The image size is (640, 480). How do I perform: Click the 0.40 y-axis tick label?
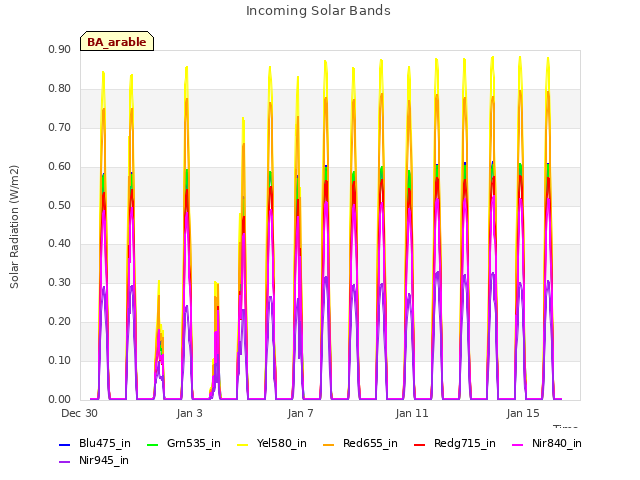(x=59, y=243)
